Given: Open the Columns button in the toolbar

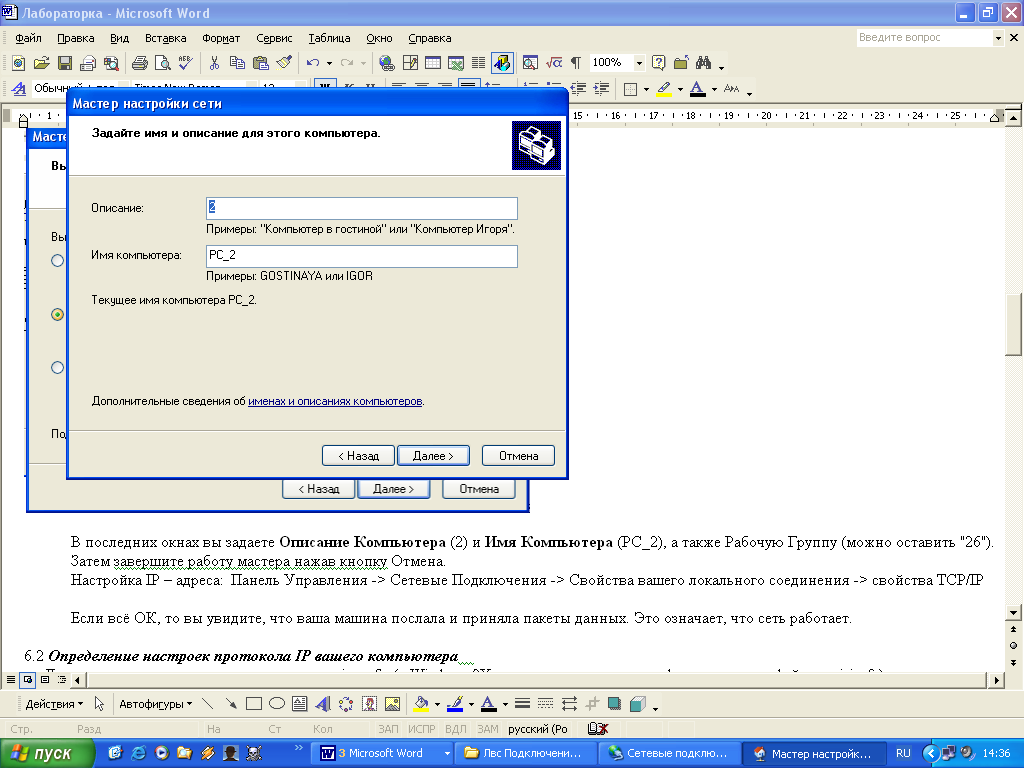Looking at the screenshot, I should click(x=479, y=63).
